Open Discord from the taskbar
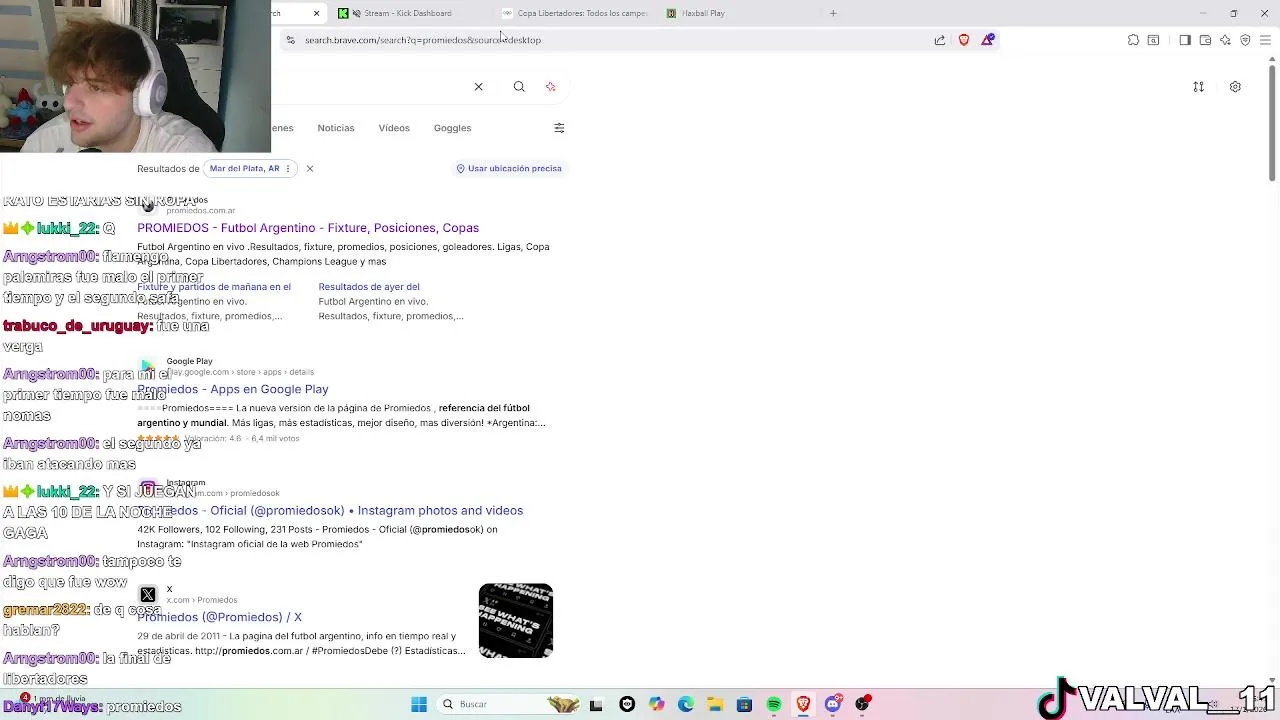 [833, 704]
